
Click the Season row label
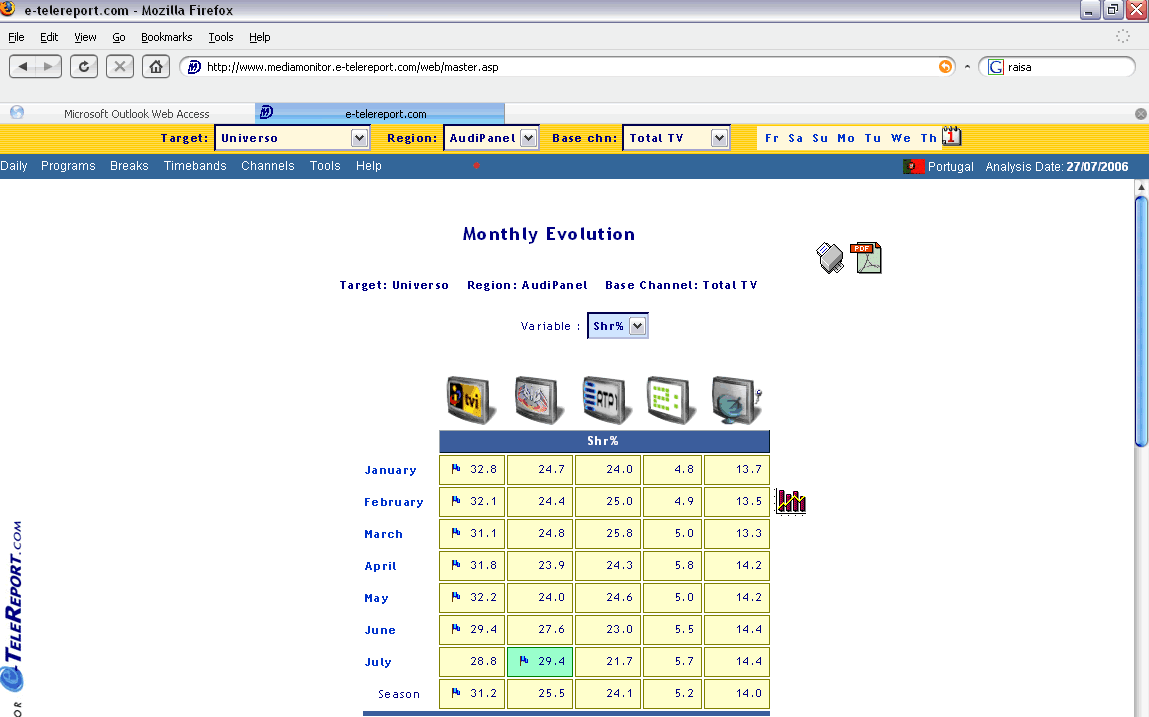399,694
